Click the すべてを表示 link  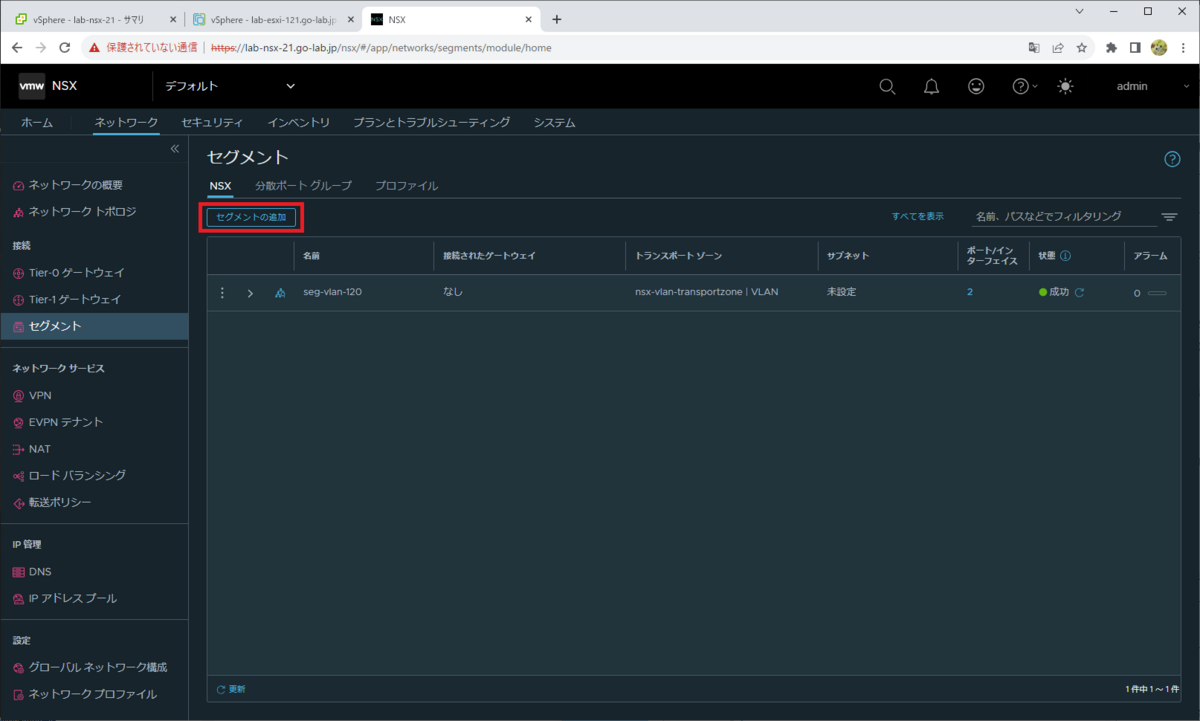tap(918, 216)
